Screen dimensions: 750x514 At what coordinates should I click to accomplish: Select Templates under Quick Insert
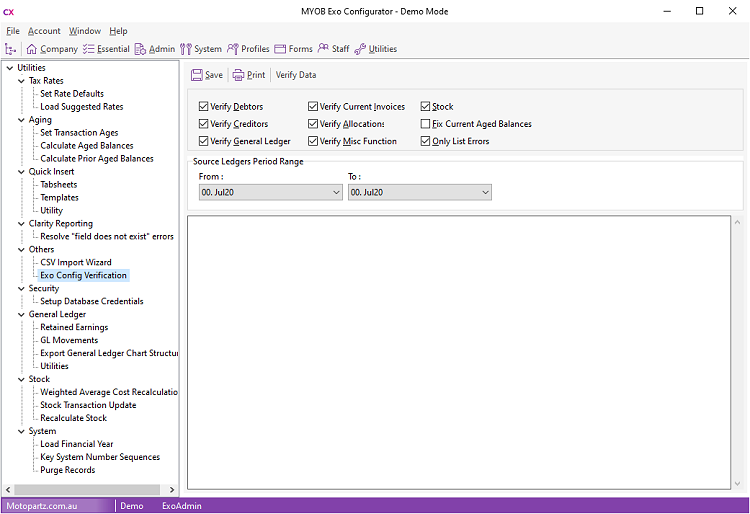tap(59, 197)
